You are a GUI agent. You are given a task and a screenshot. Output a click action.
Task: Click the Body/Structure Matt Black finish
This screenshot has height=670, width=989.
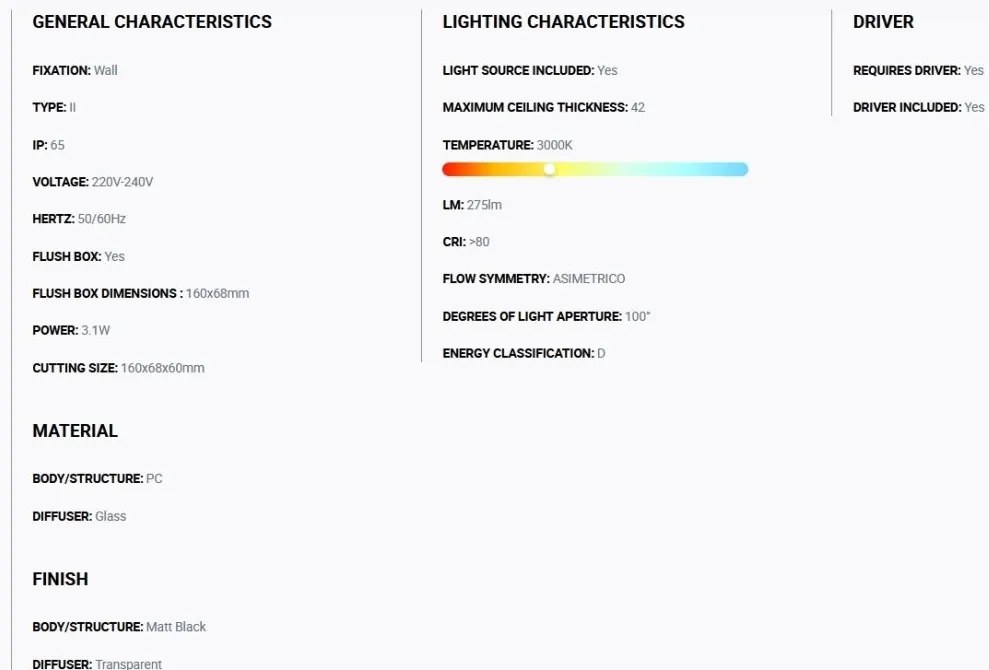click(x=119, y=627)
